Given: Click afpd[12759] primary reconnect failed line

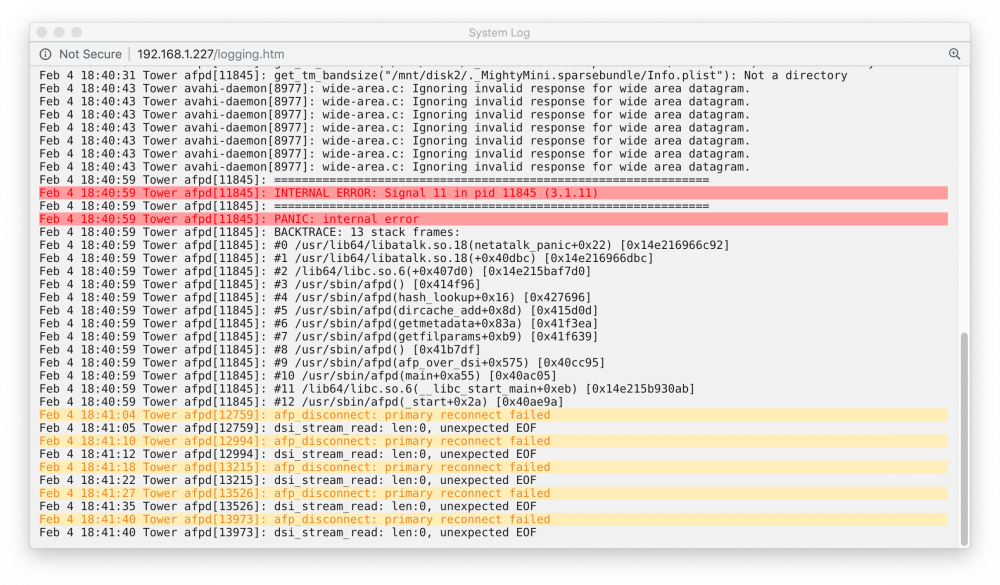Looking at the screenshot, I should tap(493, 415).
